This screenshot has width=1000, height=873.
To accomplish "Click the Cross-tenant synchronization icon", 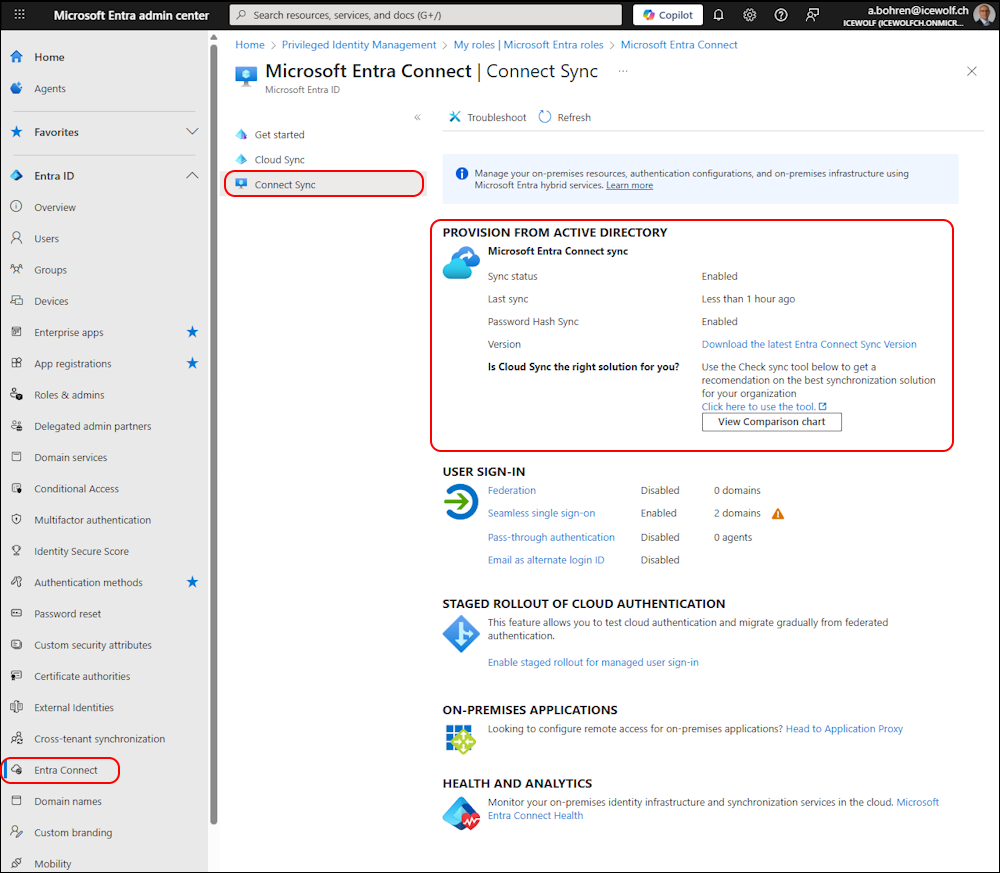I will (x=17, y=738).
